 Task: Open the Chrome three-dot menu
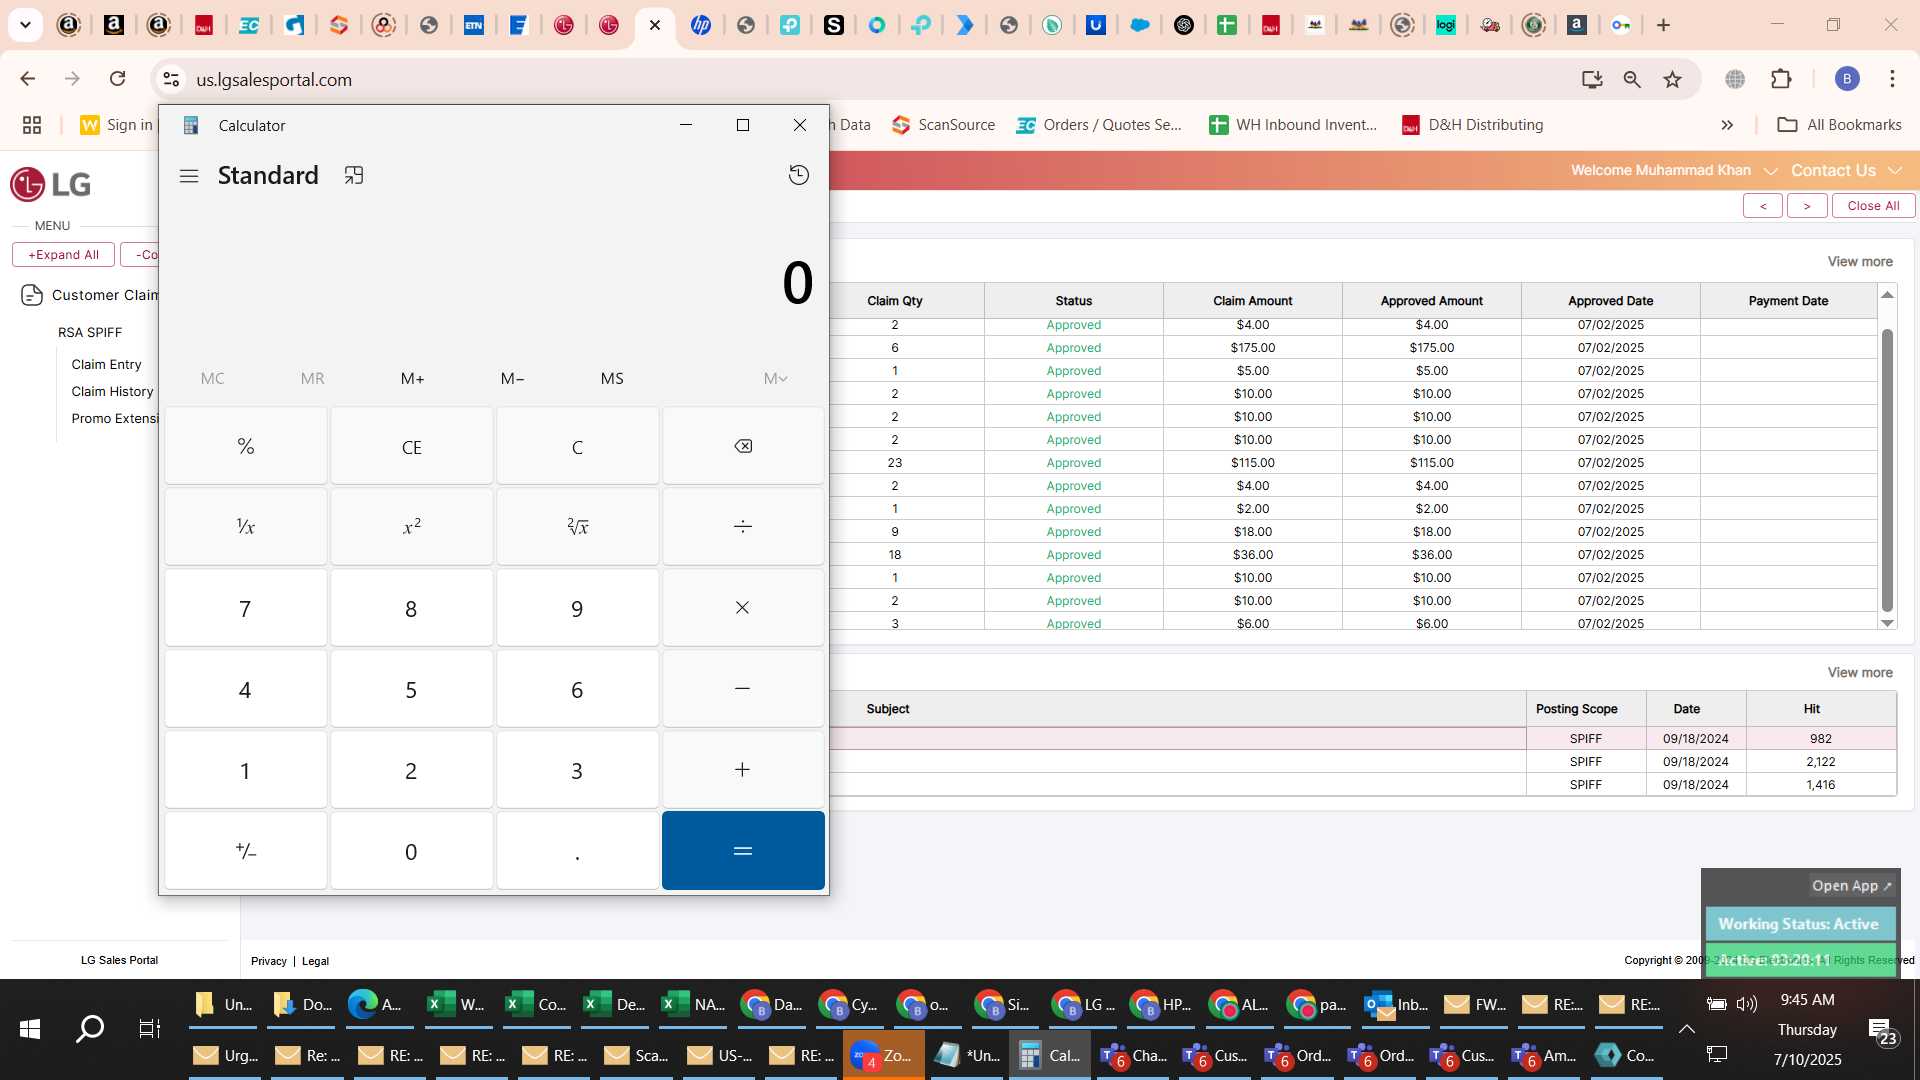point(1892,79)
